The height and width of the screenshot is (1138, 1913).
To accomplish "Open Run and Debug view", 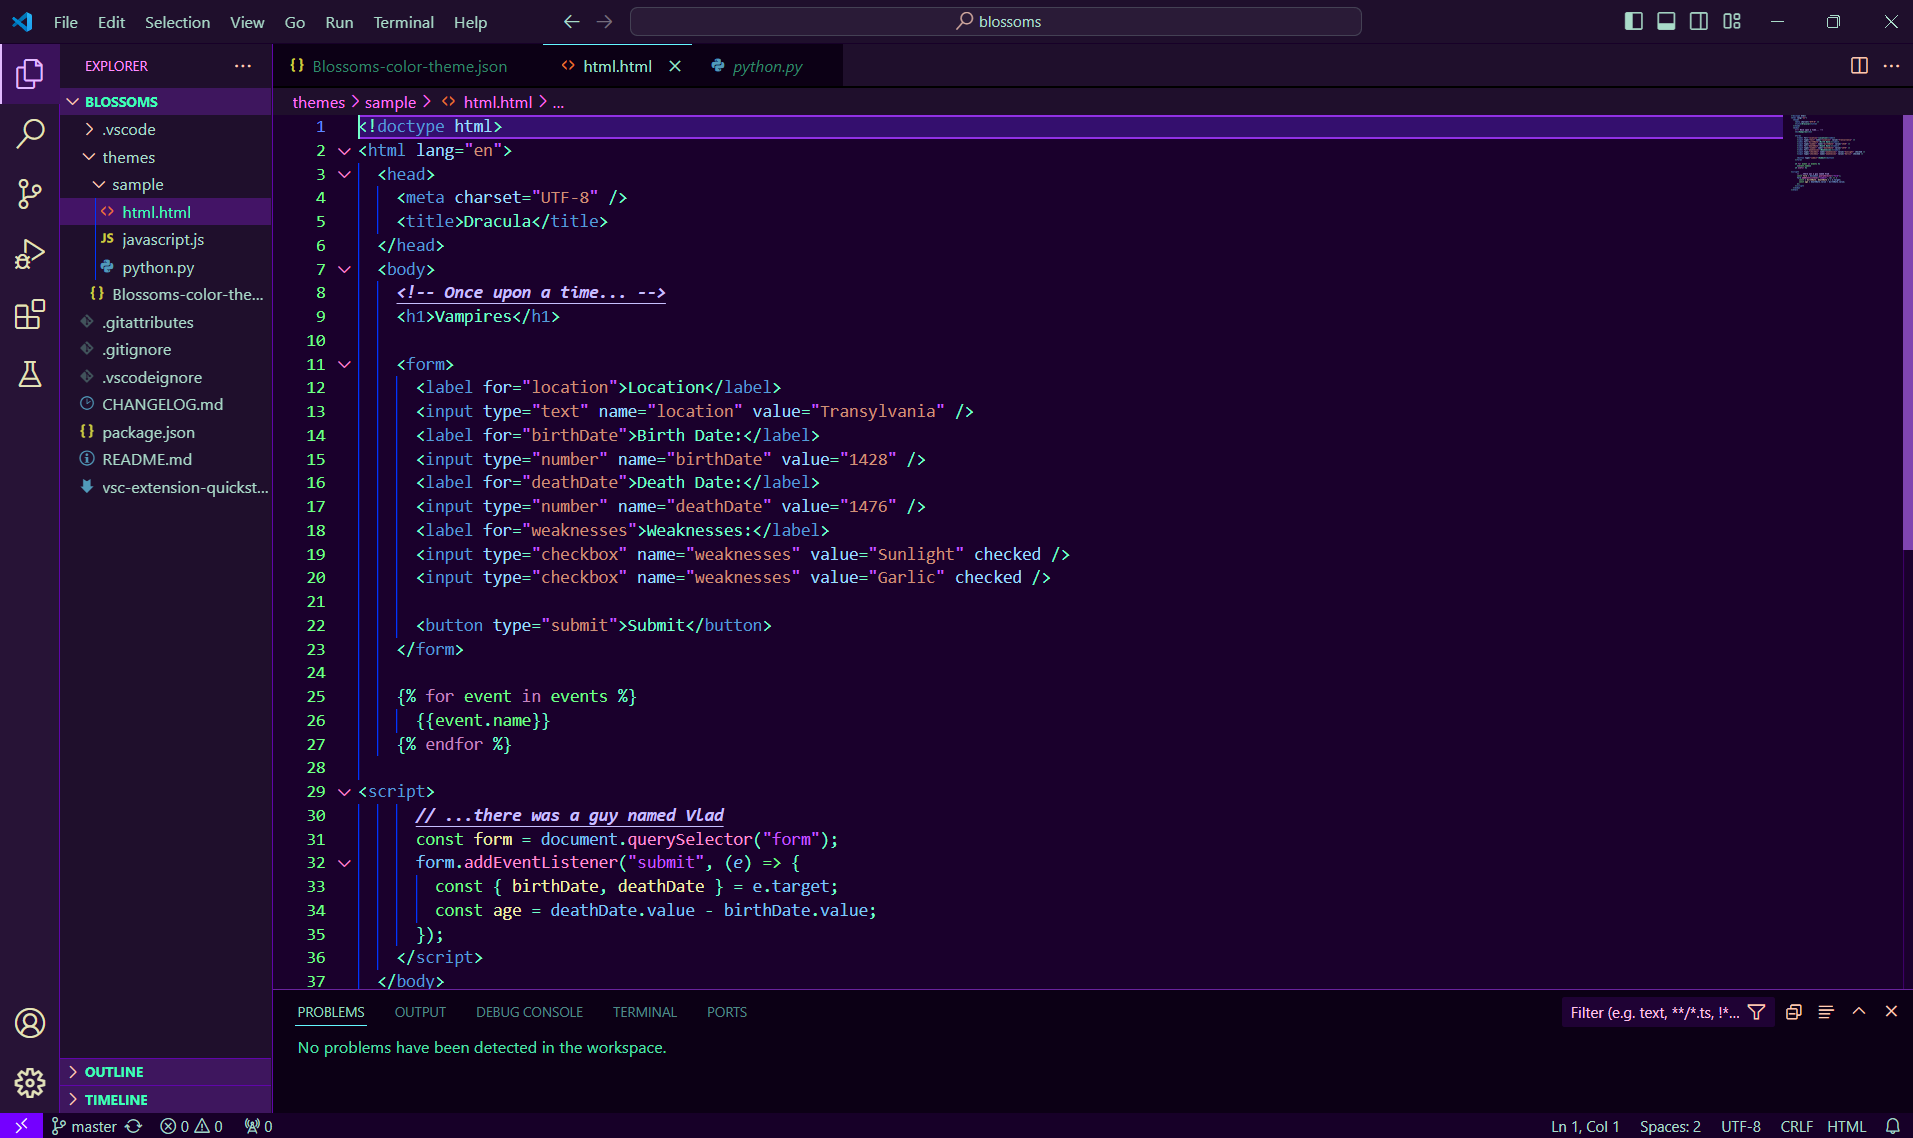I will (30, 254).
